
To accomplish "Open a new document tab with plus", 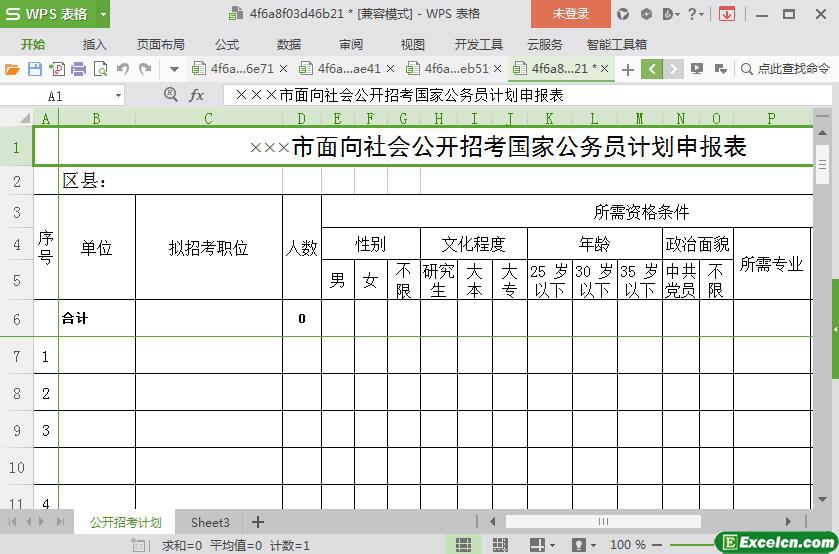I will pyautogui.click(x=628, y=69).
